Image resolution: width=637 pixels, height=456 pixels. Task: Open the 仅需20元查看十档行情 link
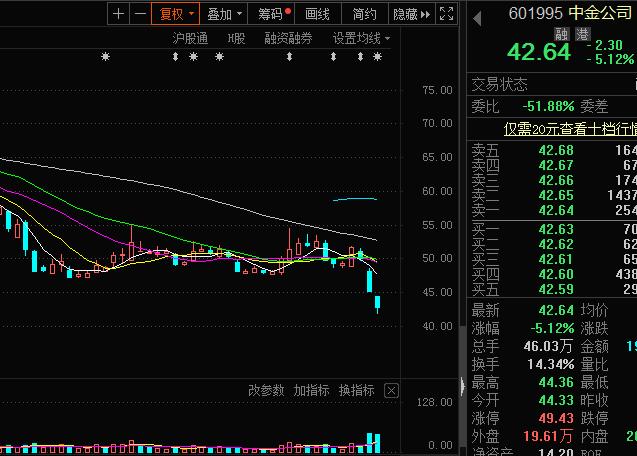[570, 129]
